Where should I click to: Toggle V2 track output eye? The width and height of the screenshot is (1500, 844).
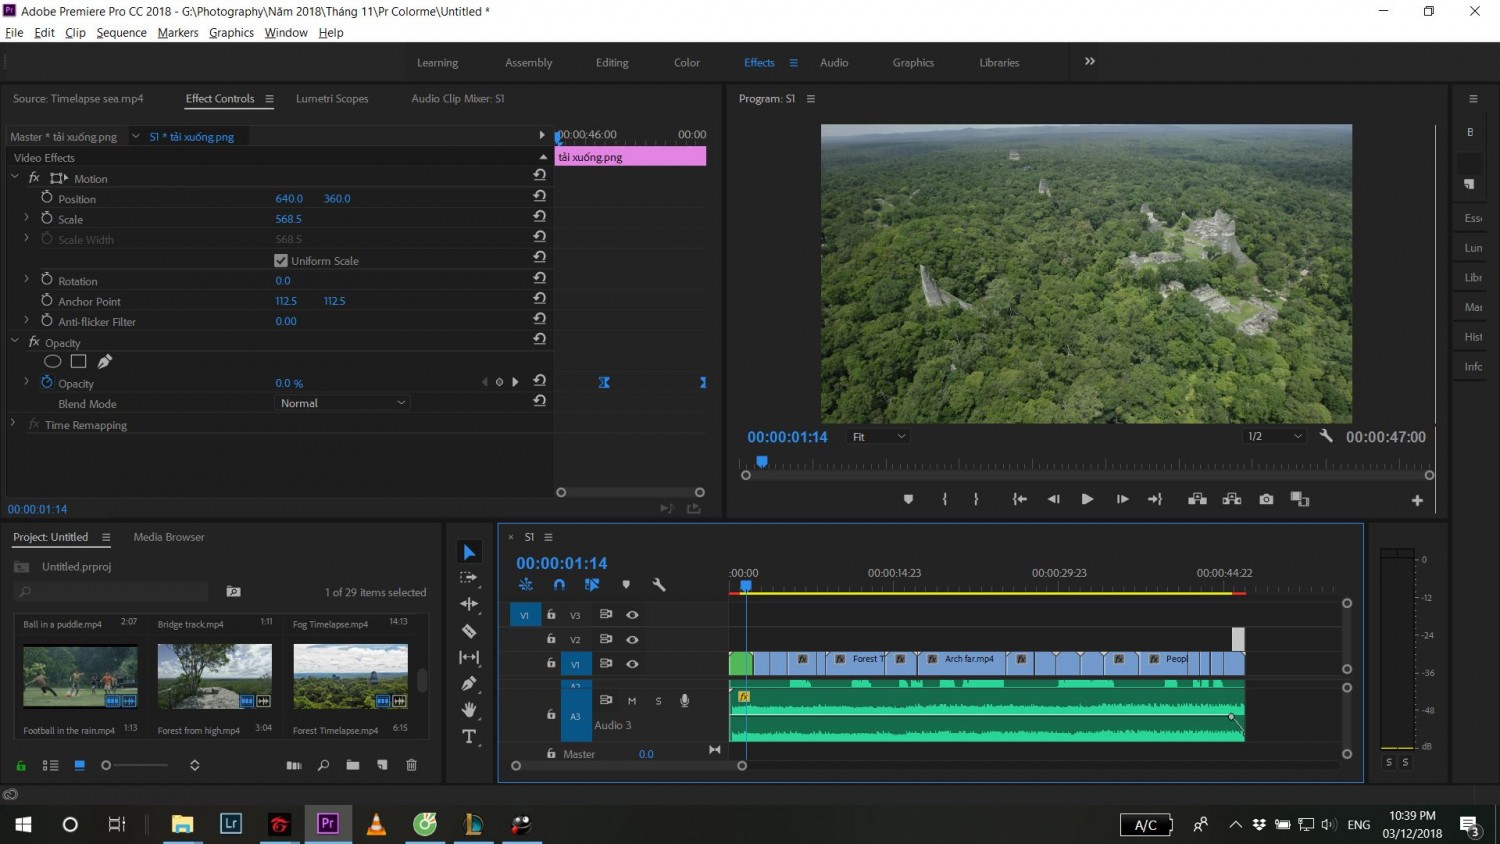coord(632,639)
